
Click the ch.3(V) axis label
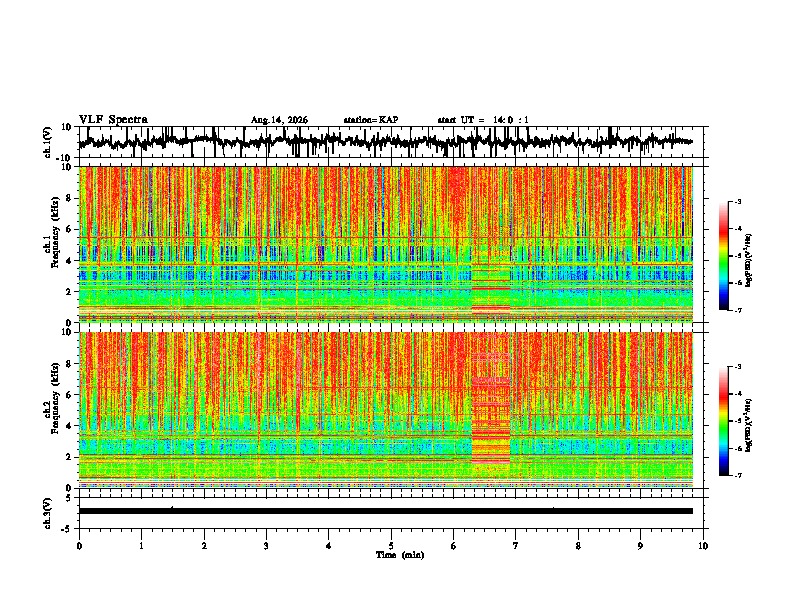tap(48, 513)
